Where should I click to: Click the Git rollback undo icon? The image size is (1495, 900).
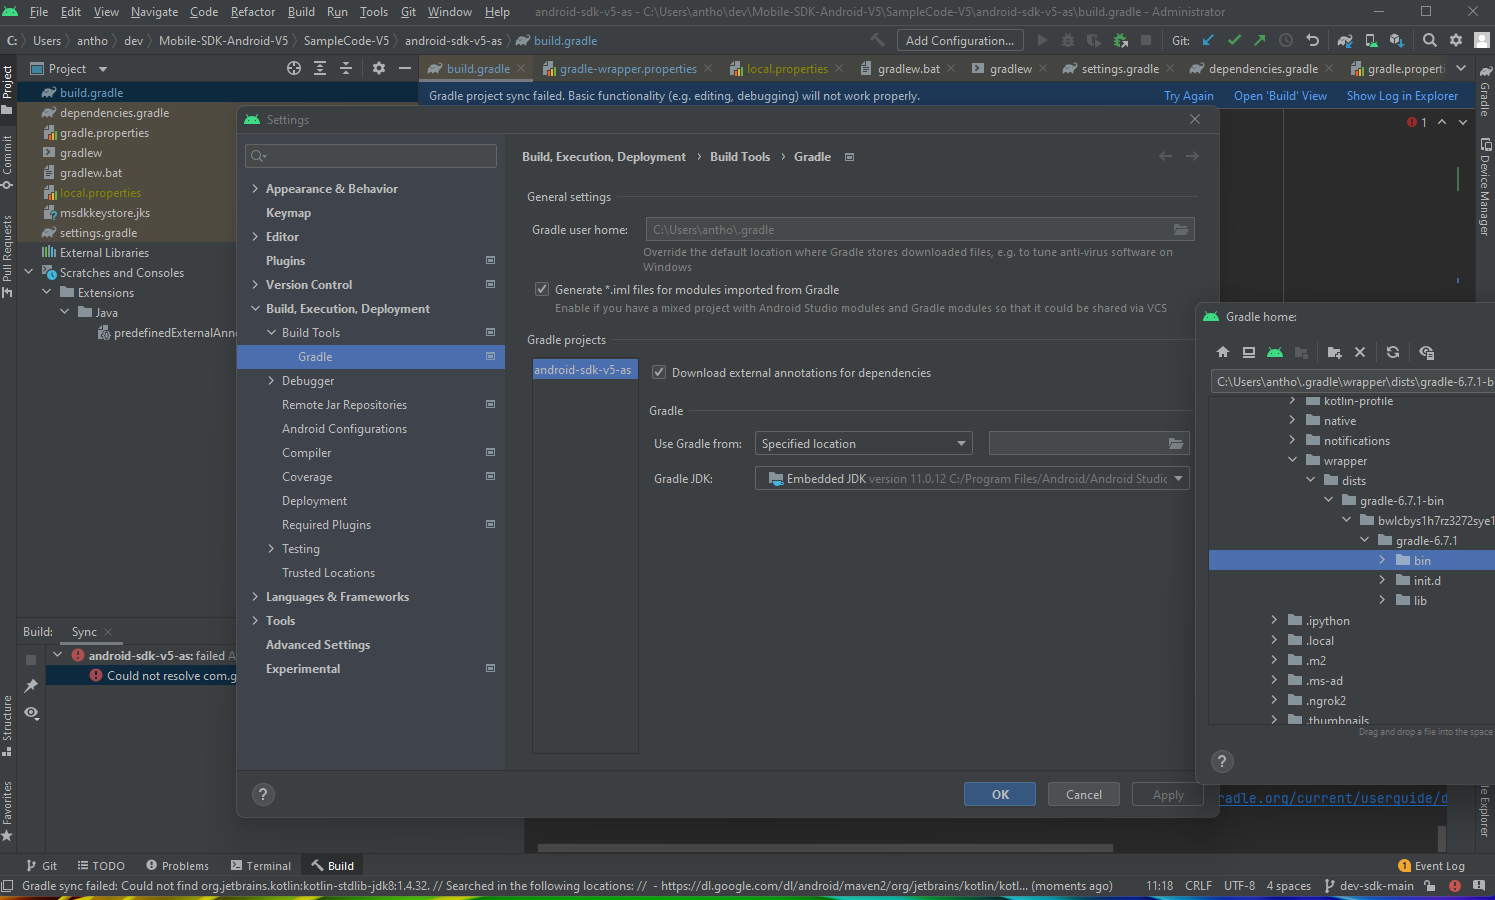tap(1312, 40)
